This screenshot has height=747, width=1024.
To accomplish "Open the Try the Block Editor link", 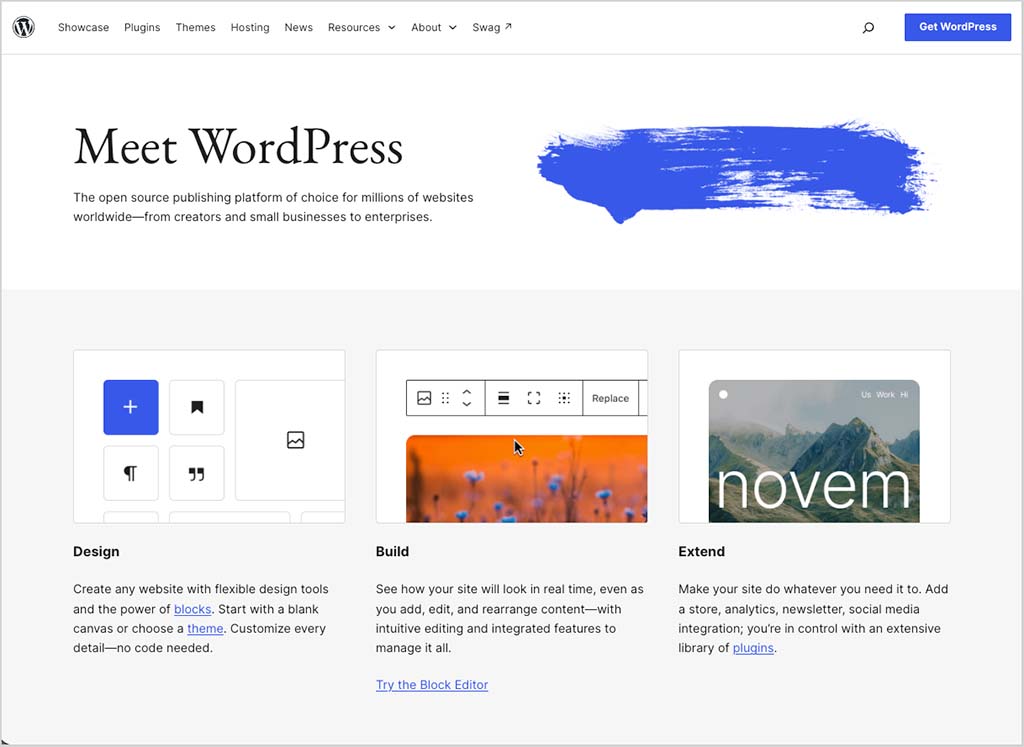I will pyautogui.click(x=432, y=685).
